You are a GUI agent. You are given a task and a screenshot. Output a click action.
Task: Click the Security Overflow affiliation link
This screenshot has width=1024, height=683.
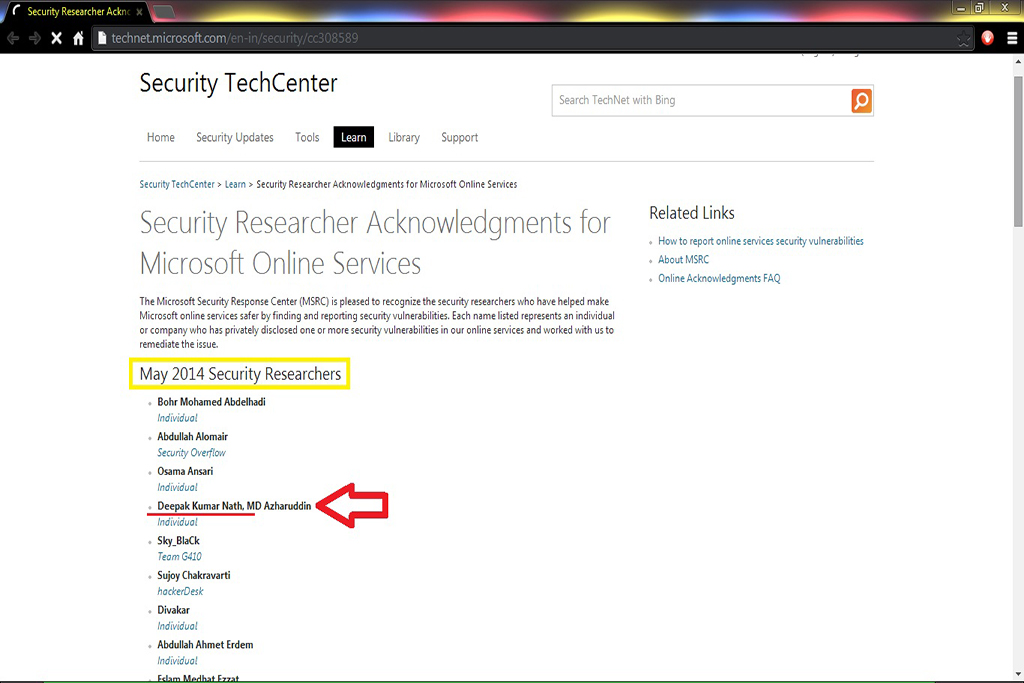(x=191, y=453)
